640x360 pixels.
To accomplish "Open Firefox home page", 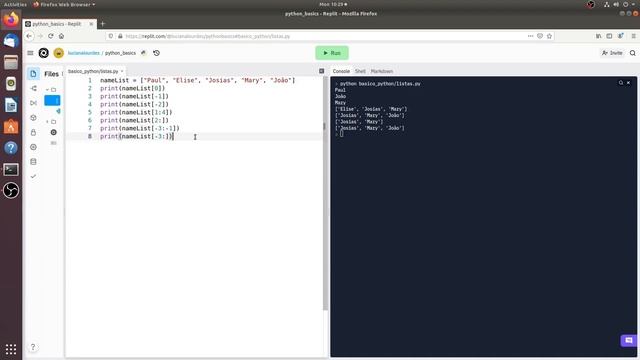I will (61, 36).
